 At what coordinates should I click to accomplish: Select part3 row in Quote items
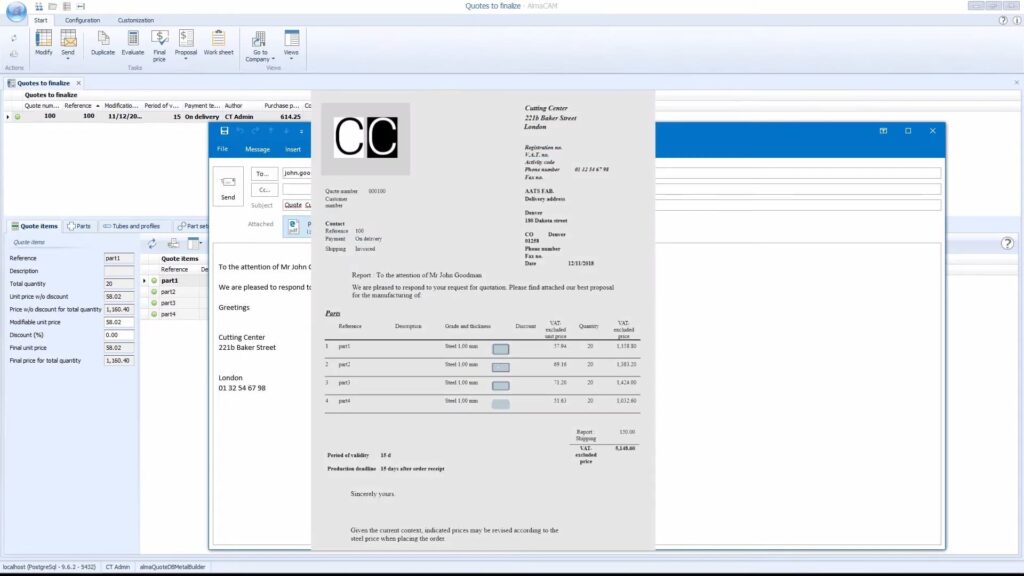pyautogui.click(x=168, y=303)
